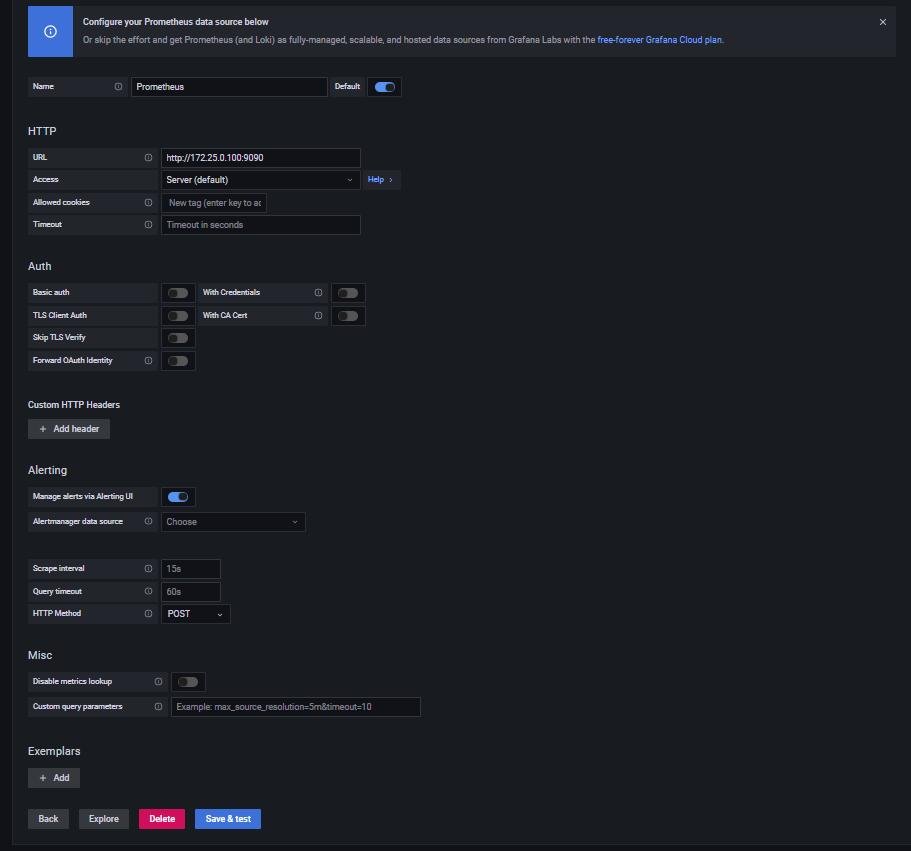Dismiss the Prometheus configuration banner
The height and width of the screenshot is (851, 911).
tap(883, 22)
